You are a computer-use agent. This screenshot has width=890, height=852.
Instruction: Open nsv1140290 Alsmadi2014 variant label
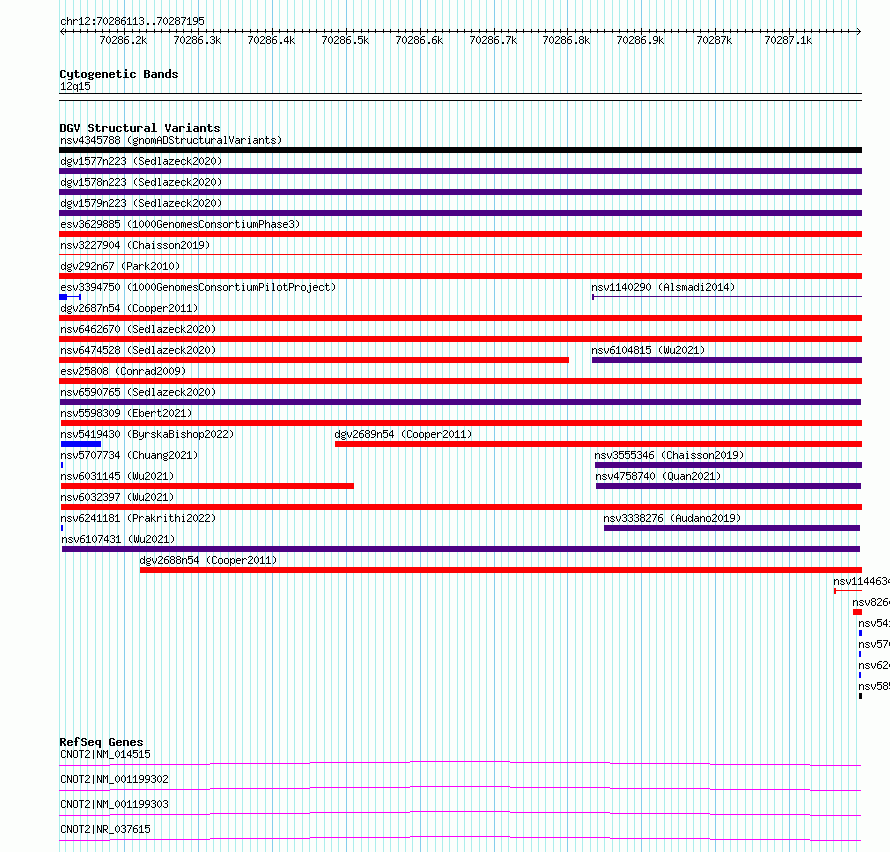click(x=663, y=287)
